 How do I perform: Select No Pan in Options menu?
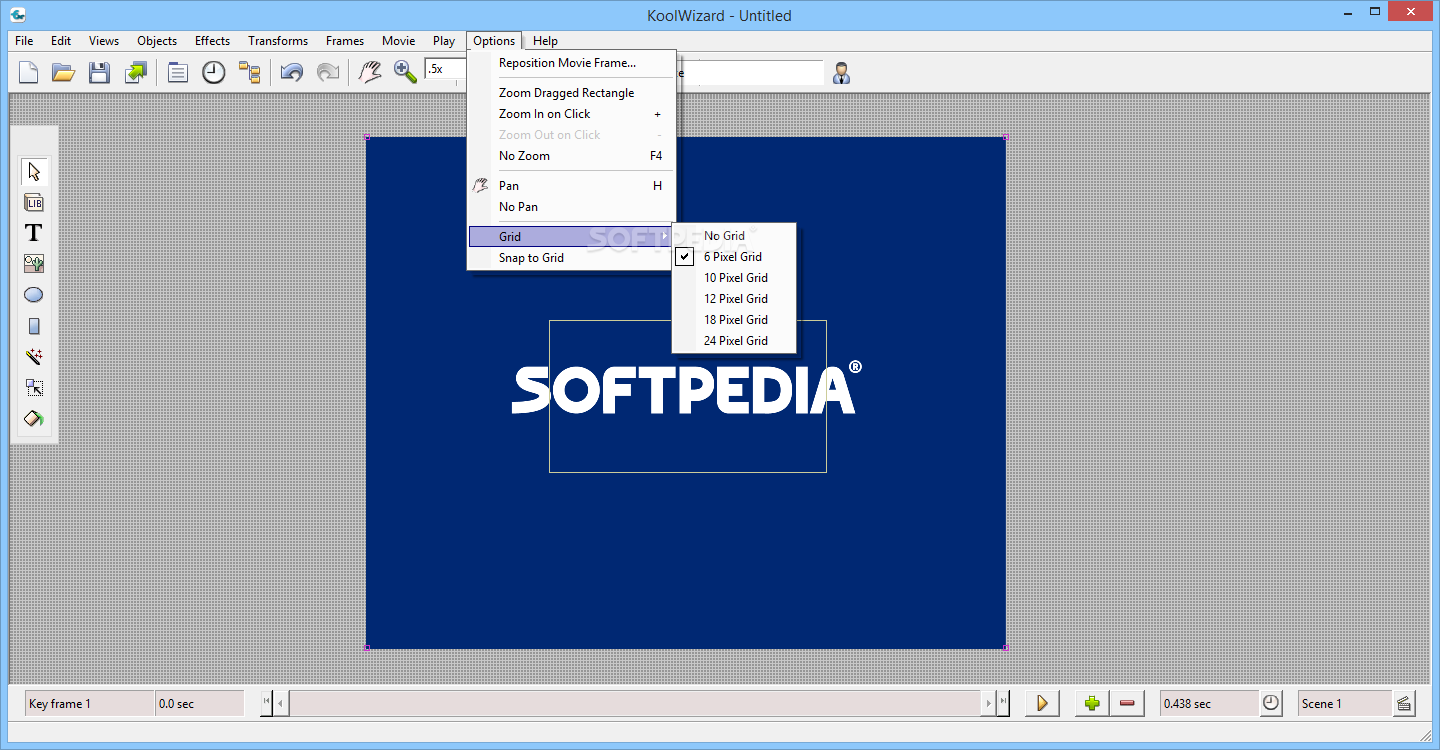pos(572,207)
